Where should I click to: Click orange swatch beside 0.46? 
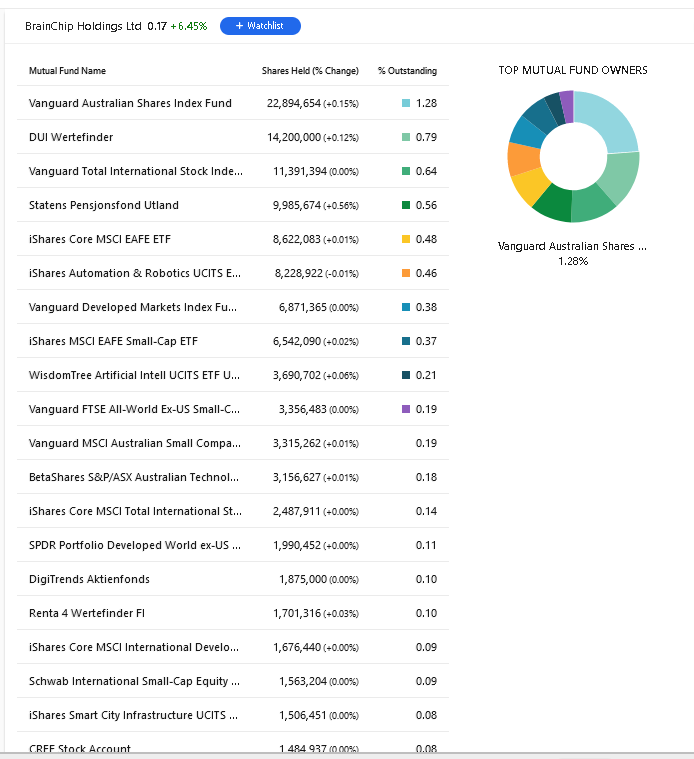(x=406, y=273)
